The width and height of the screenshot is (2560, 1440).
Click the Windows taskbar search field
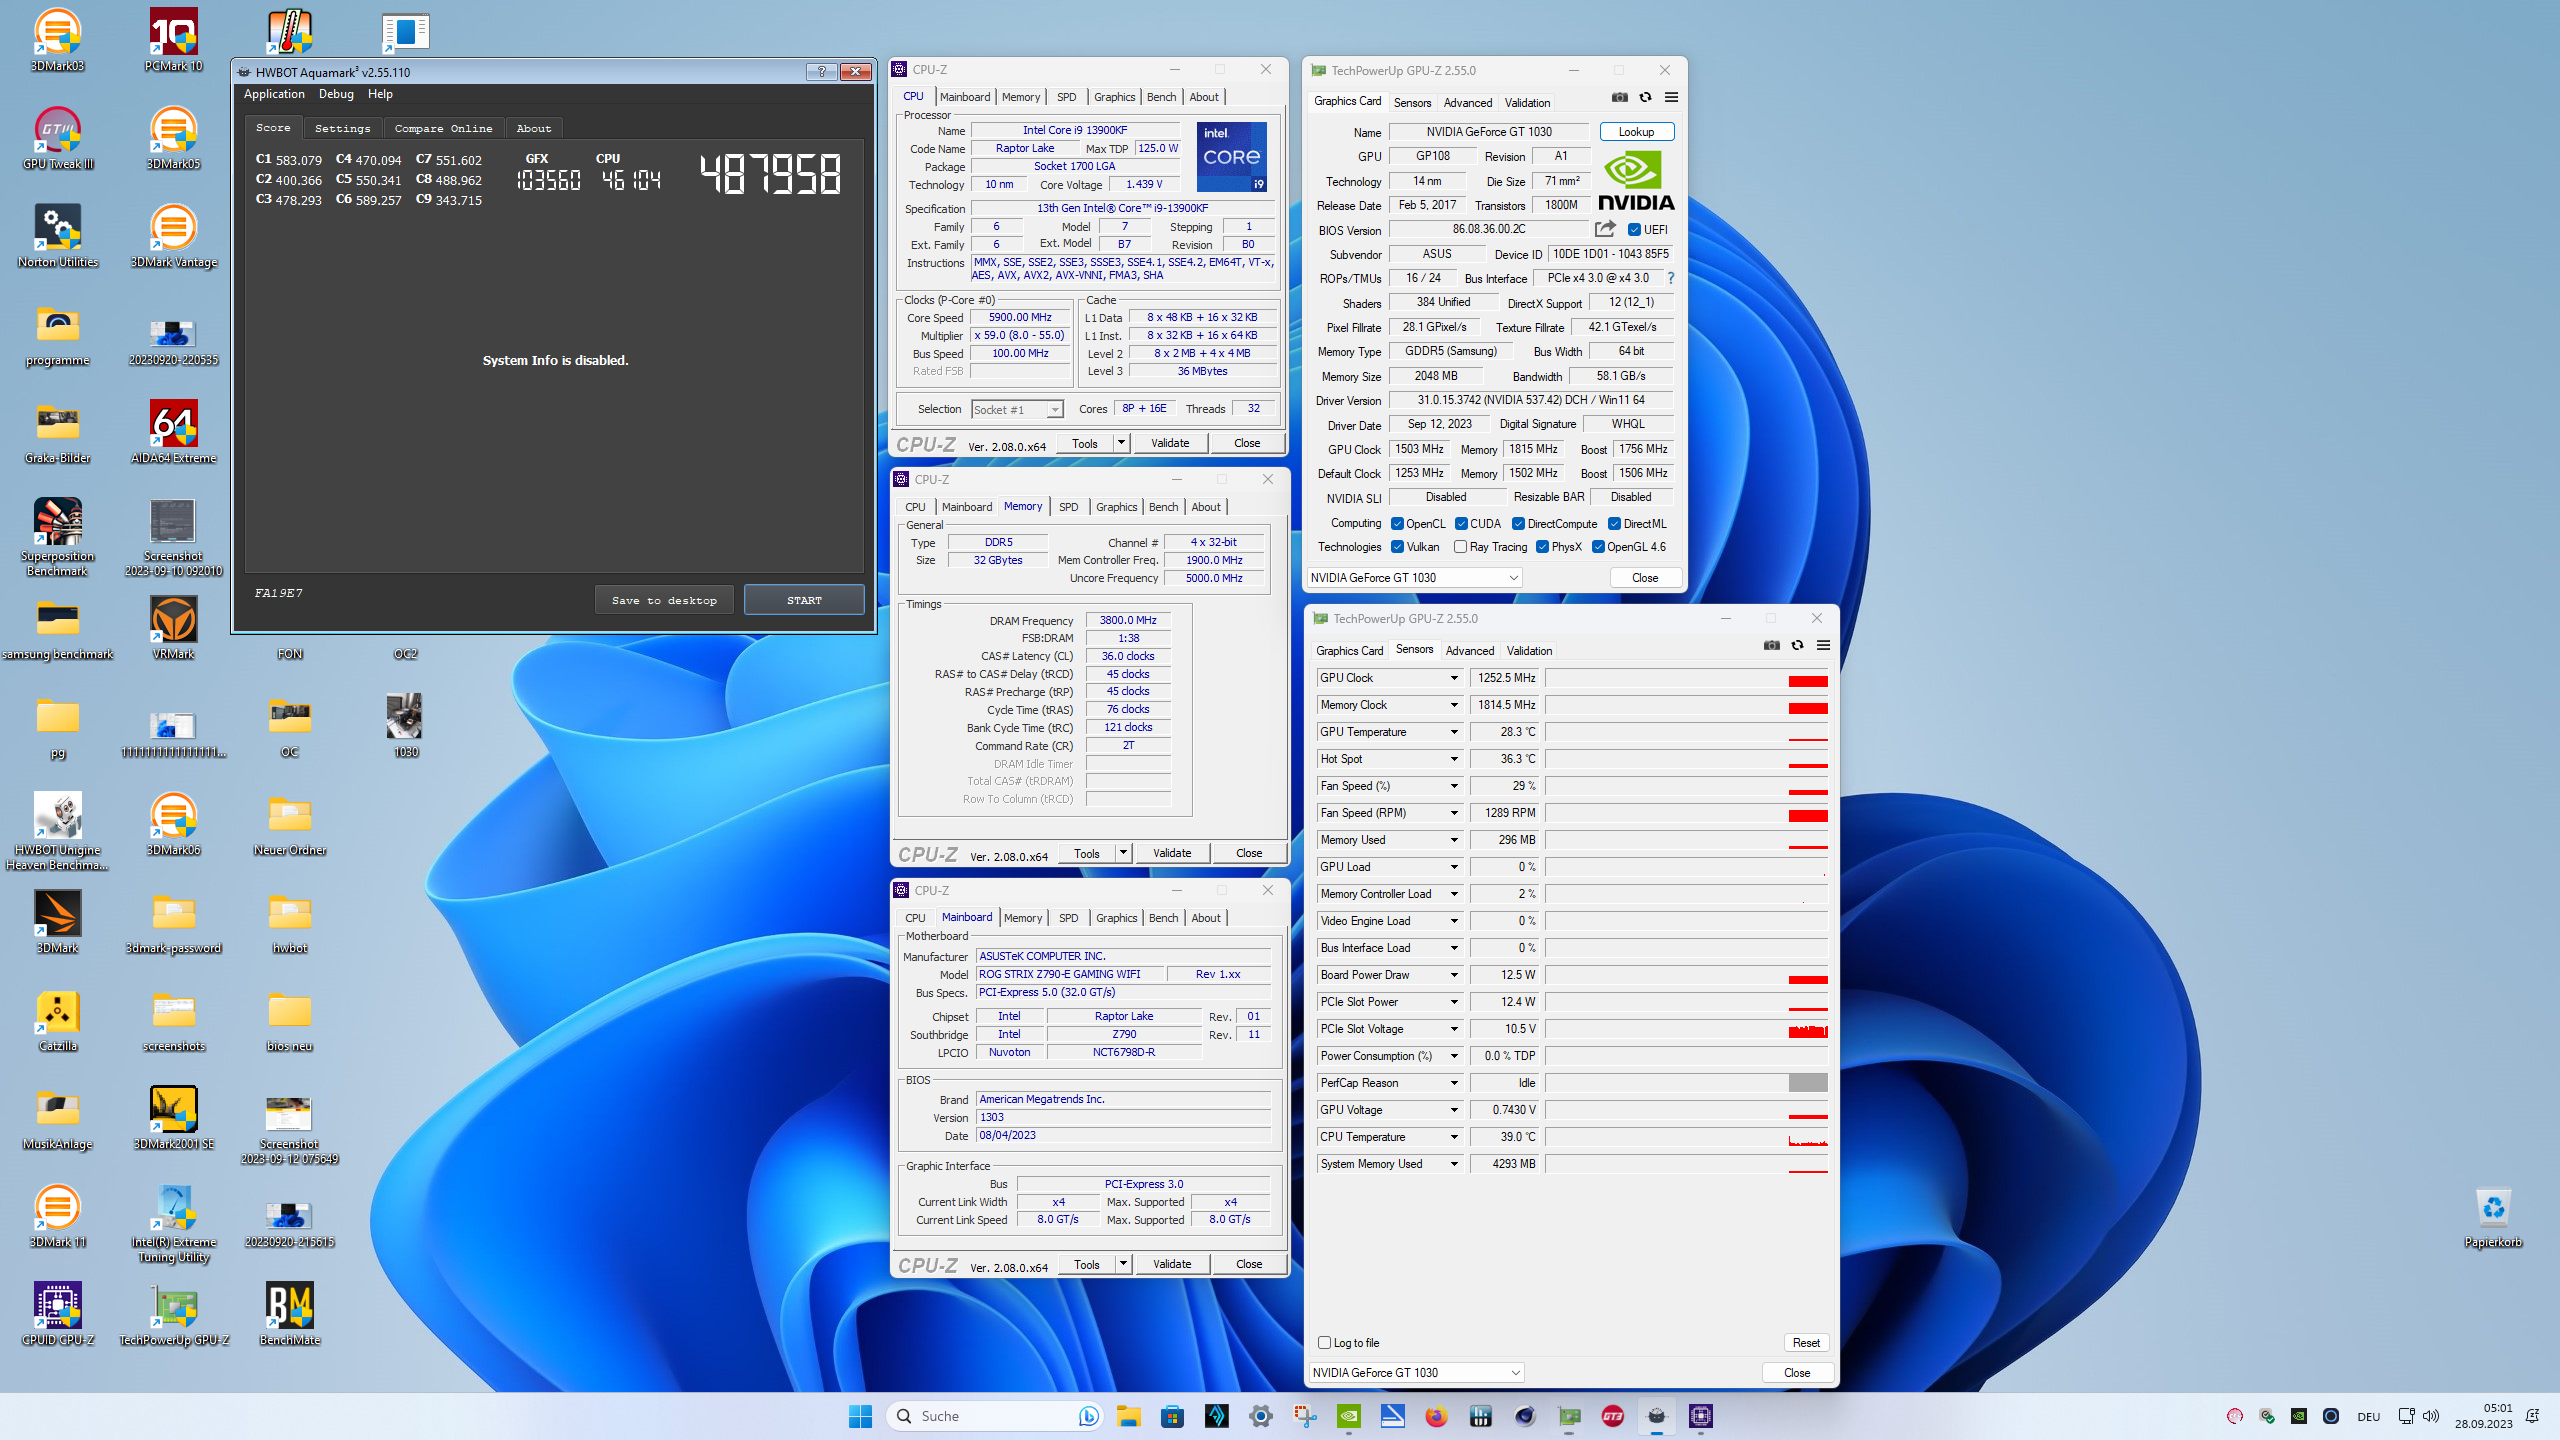[995, 1416]
